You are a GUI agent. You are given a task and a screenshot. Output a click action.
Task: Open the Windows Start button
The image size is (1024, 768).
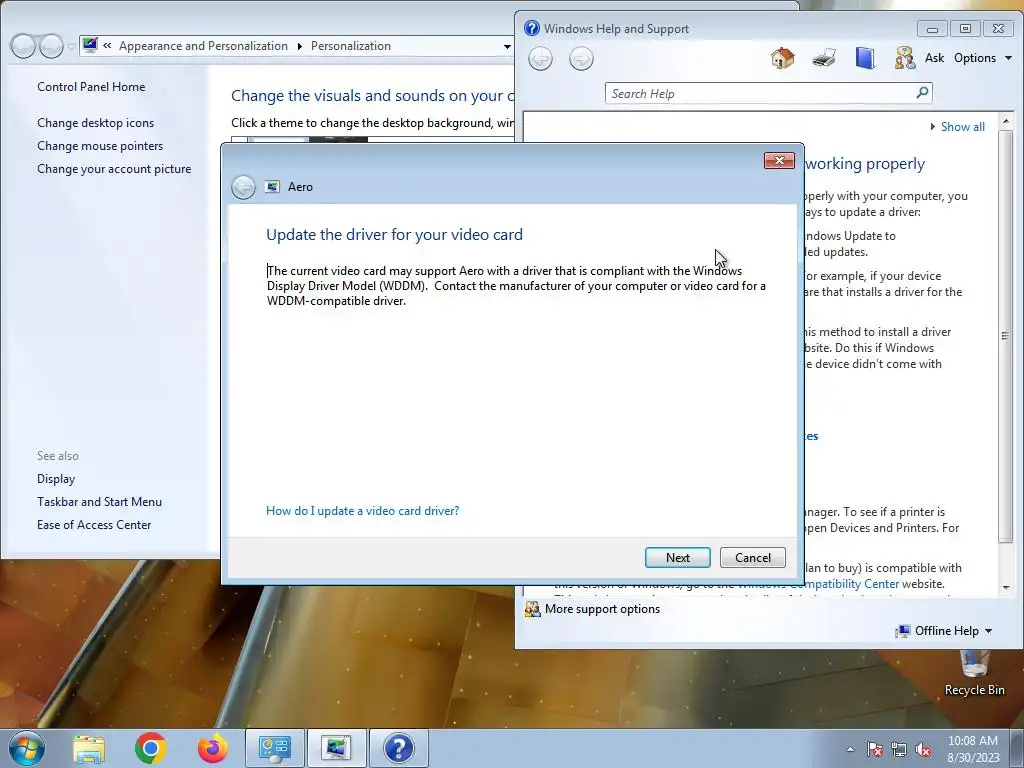point(26,748)
